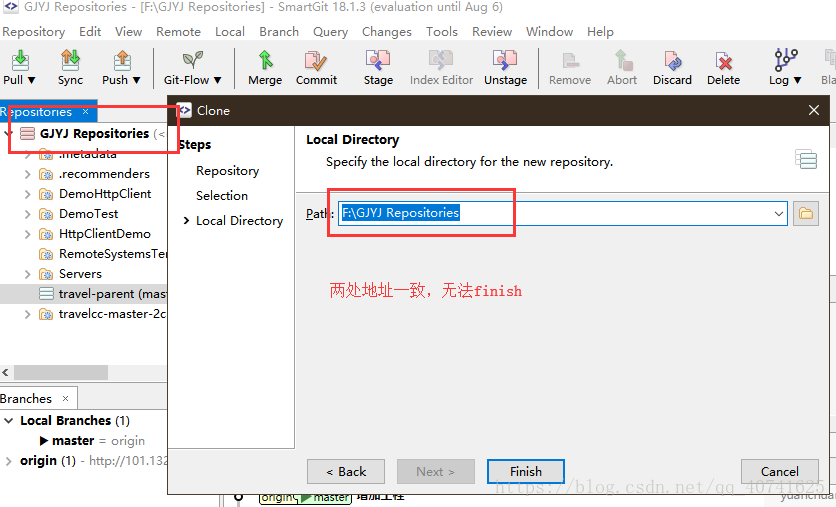The image size is (836, 507).
Task: Click the Selection step in Clone wizard
Action: pyautogui.click(x=222, y=196)
